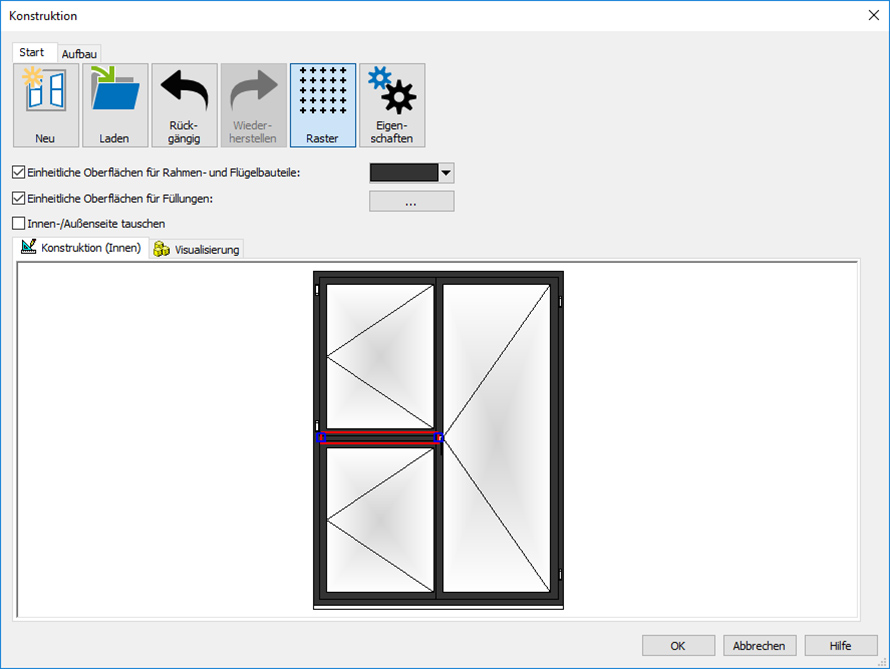Select the lower-left window pane
This screenshot has height=669, width=890.
tap(380, 519)
